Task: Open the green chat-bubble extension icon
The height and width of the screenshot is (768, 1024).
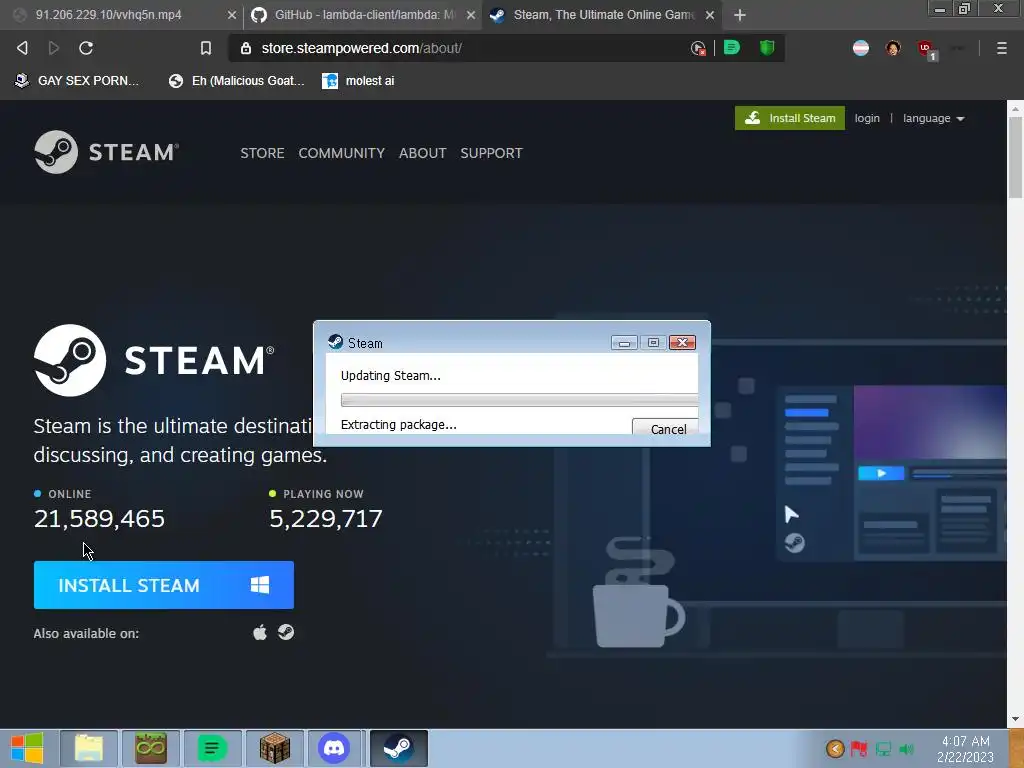Action: 732,48
